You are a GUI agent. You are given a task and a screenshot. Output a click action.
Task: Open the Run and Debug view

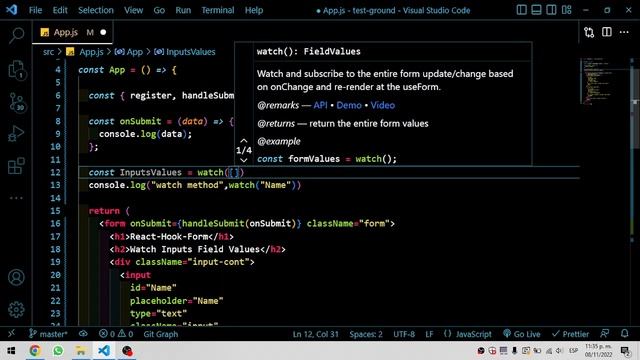(16, 133)
